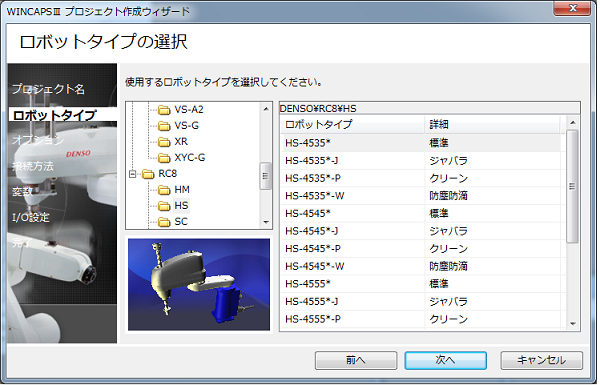
Task: Select XR in the robot tree
Action: [x=181, y=142]
